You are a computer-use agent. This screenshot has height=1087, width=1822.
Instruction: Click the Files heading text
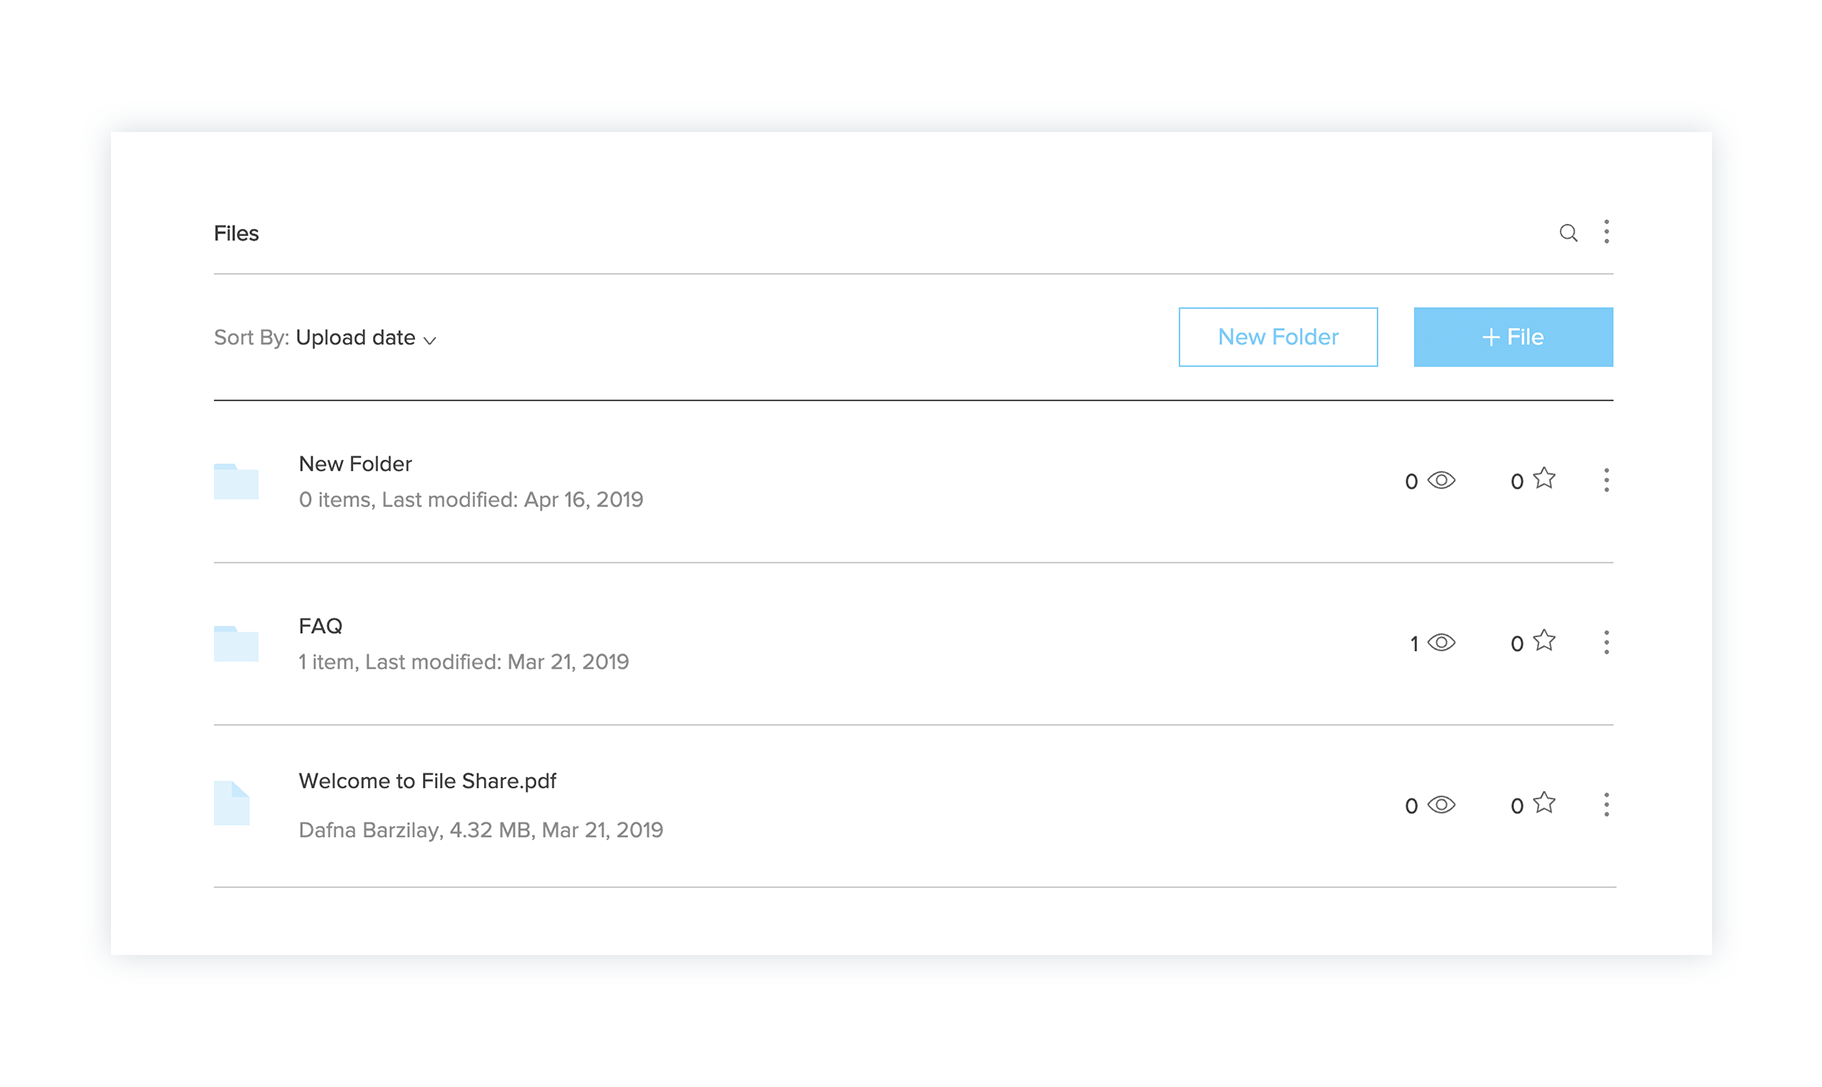click(236, 233)
